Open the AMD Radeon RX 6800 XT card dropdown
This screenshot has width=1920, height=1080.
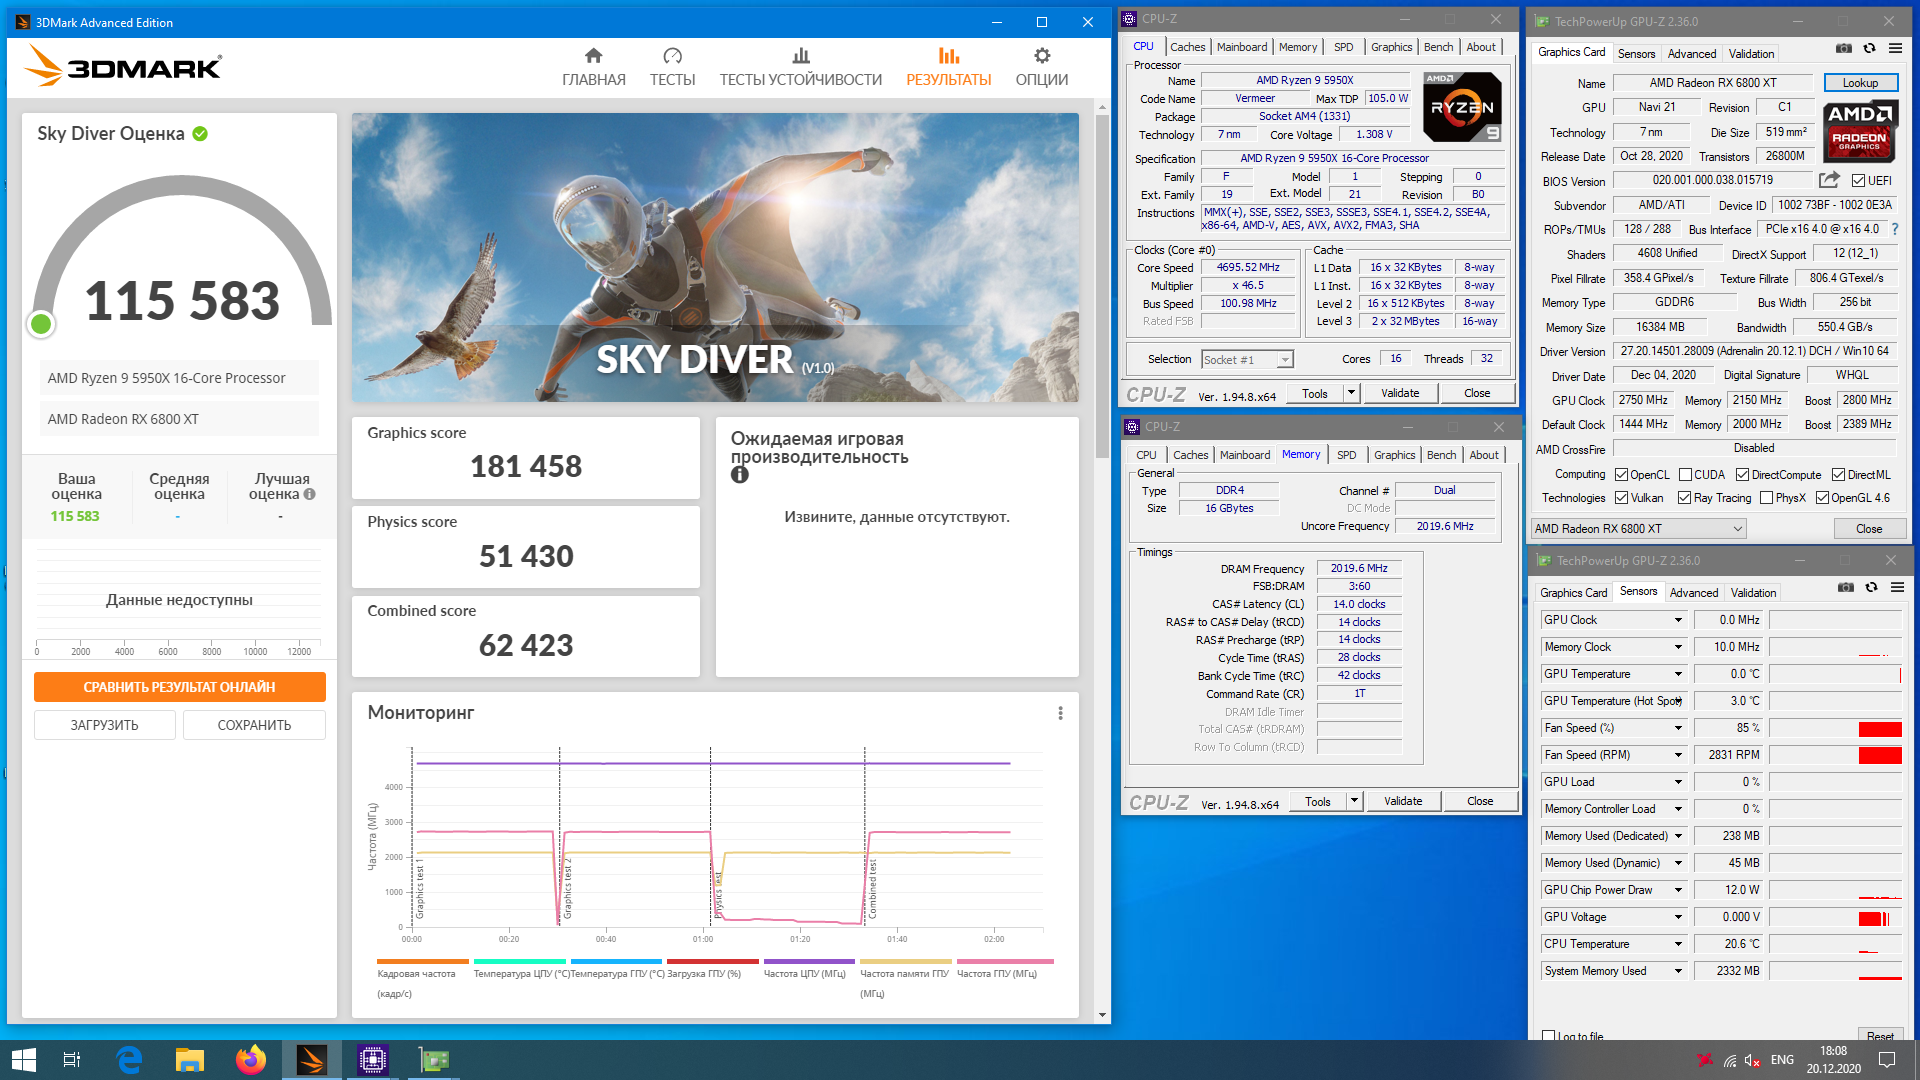tap(1638, 528)
